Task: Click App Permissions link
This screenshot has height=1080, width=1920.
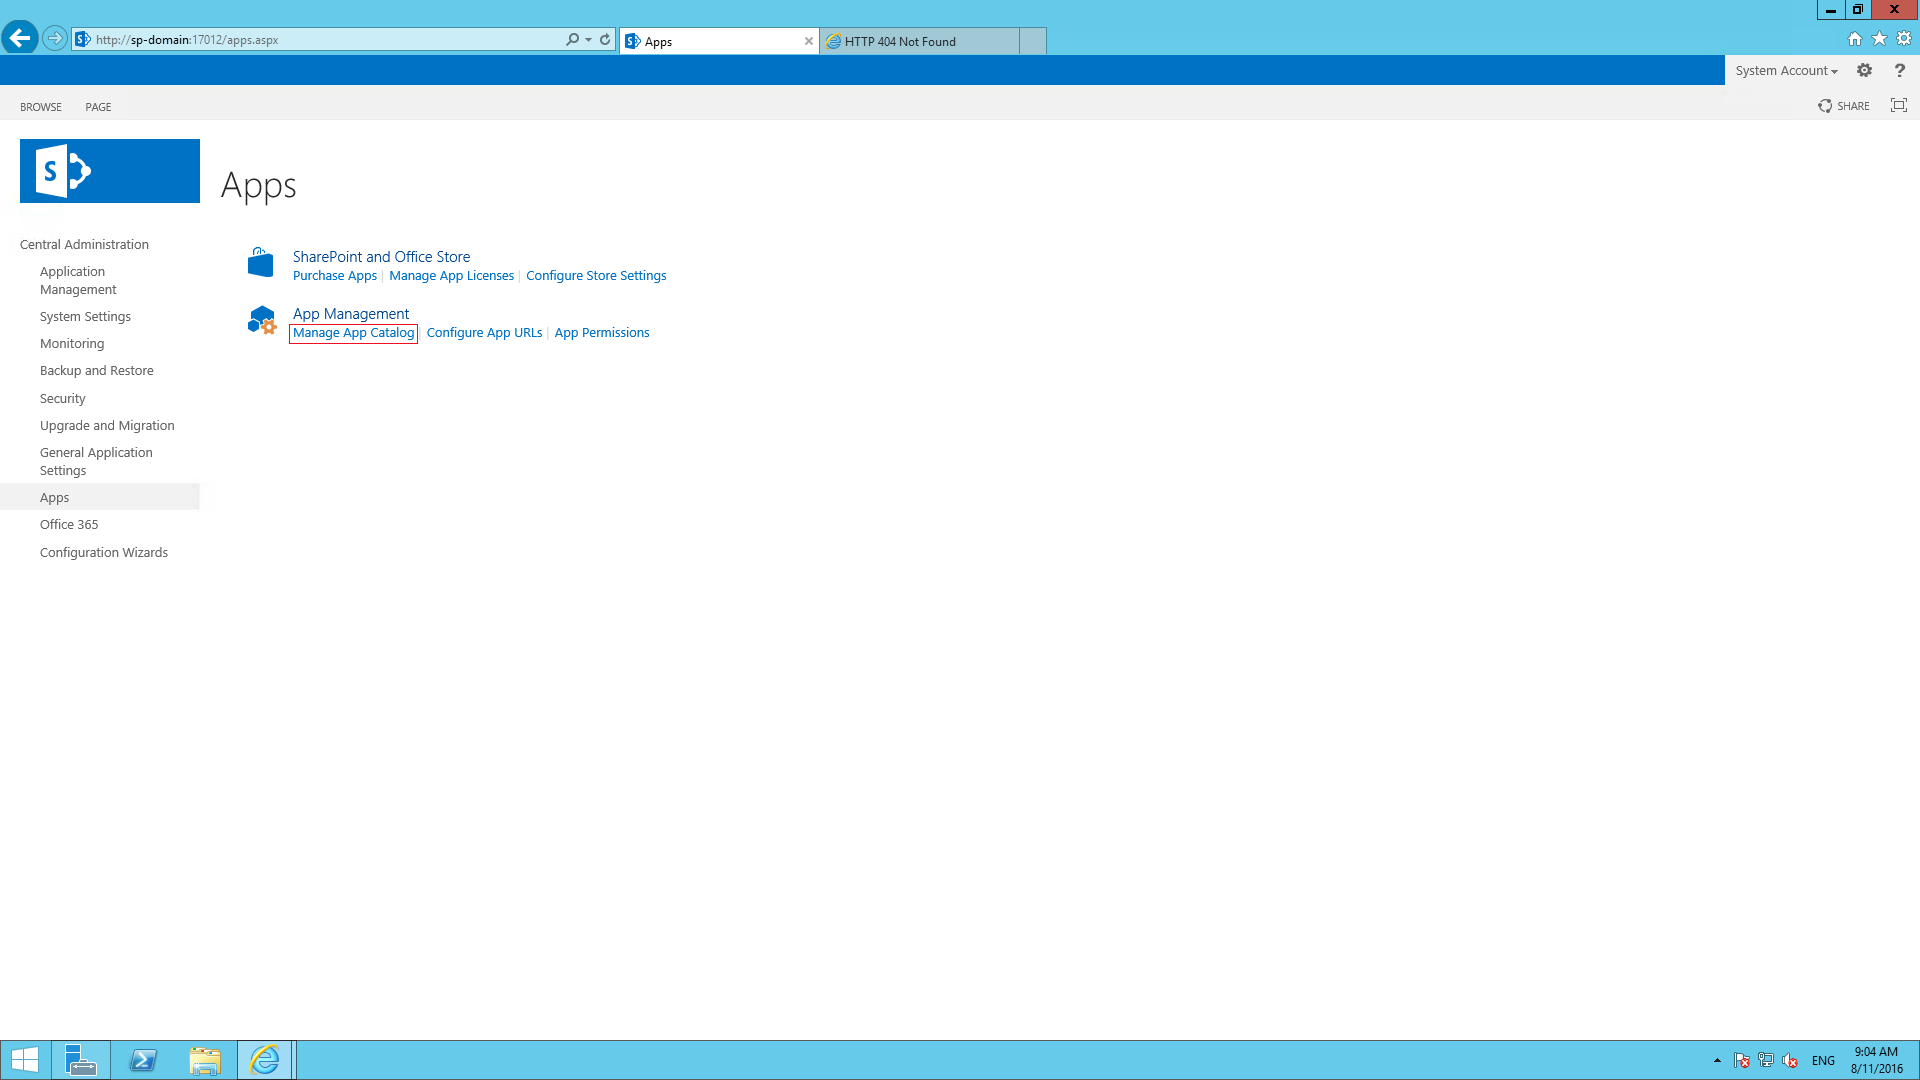Action: pos(602,333)
